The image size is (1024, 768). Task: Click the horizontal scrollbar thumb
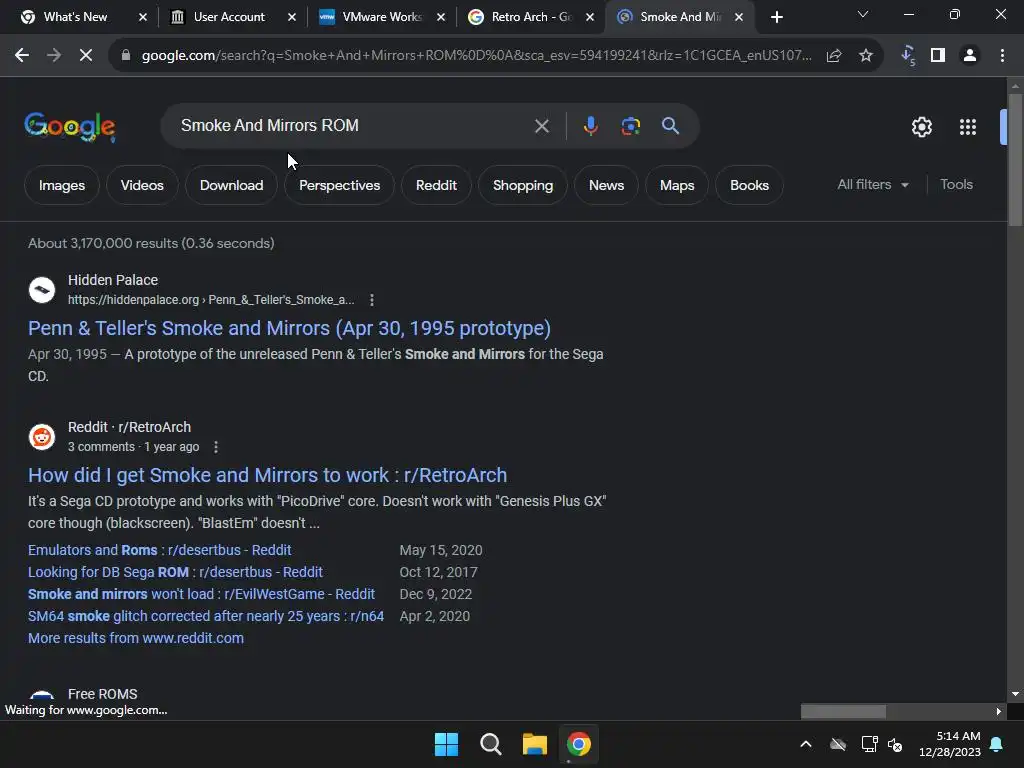click(843, 711)
